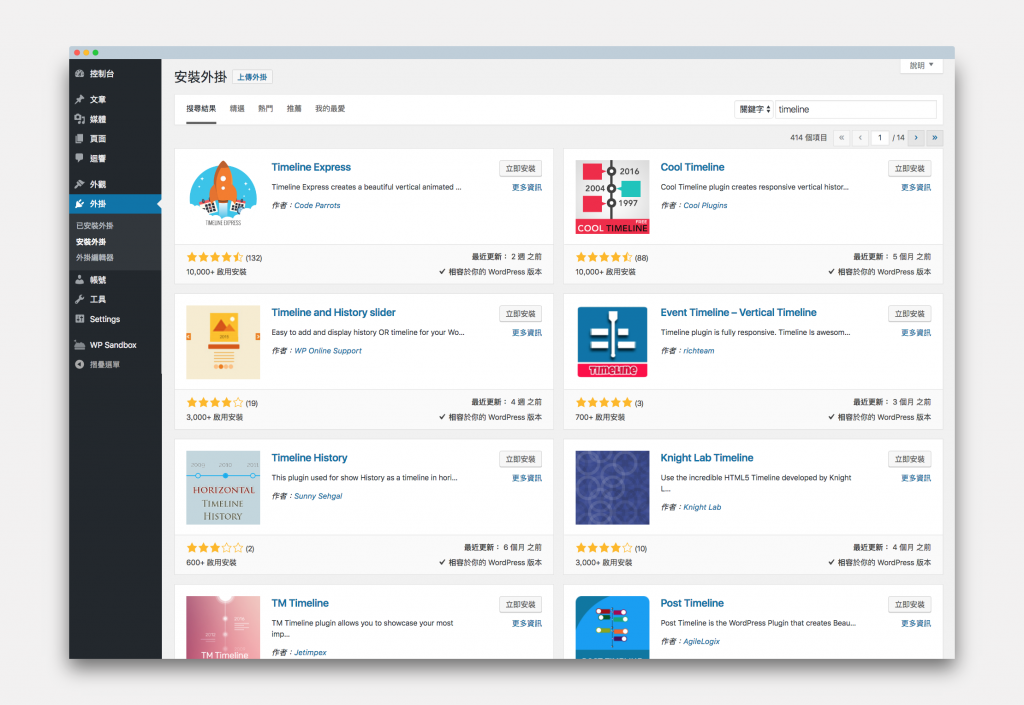The width and height of the screenshot is (1024, 705).
Task: Switch to the Popular (熱門) tab
Action: [265, 109]
